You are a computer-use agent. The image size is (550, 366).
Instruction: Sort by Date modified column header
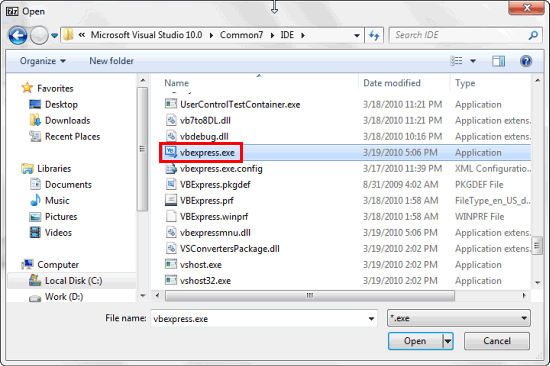(x=392, y=83)
